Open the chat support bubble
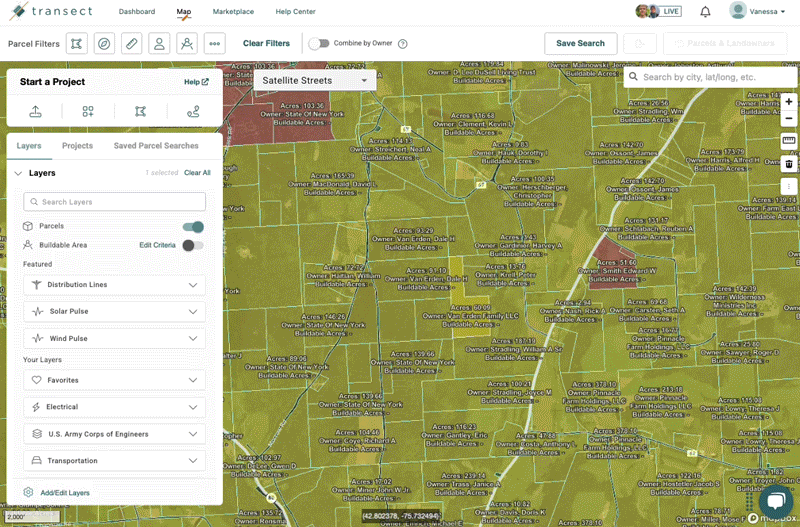Image resolution: width=800 pixels, height=527 pixels. click(774, 500)
